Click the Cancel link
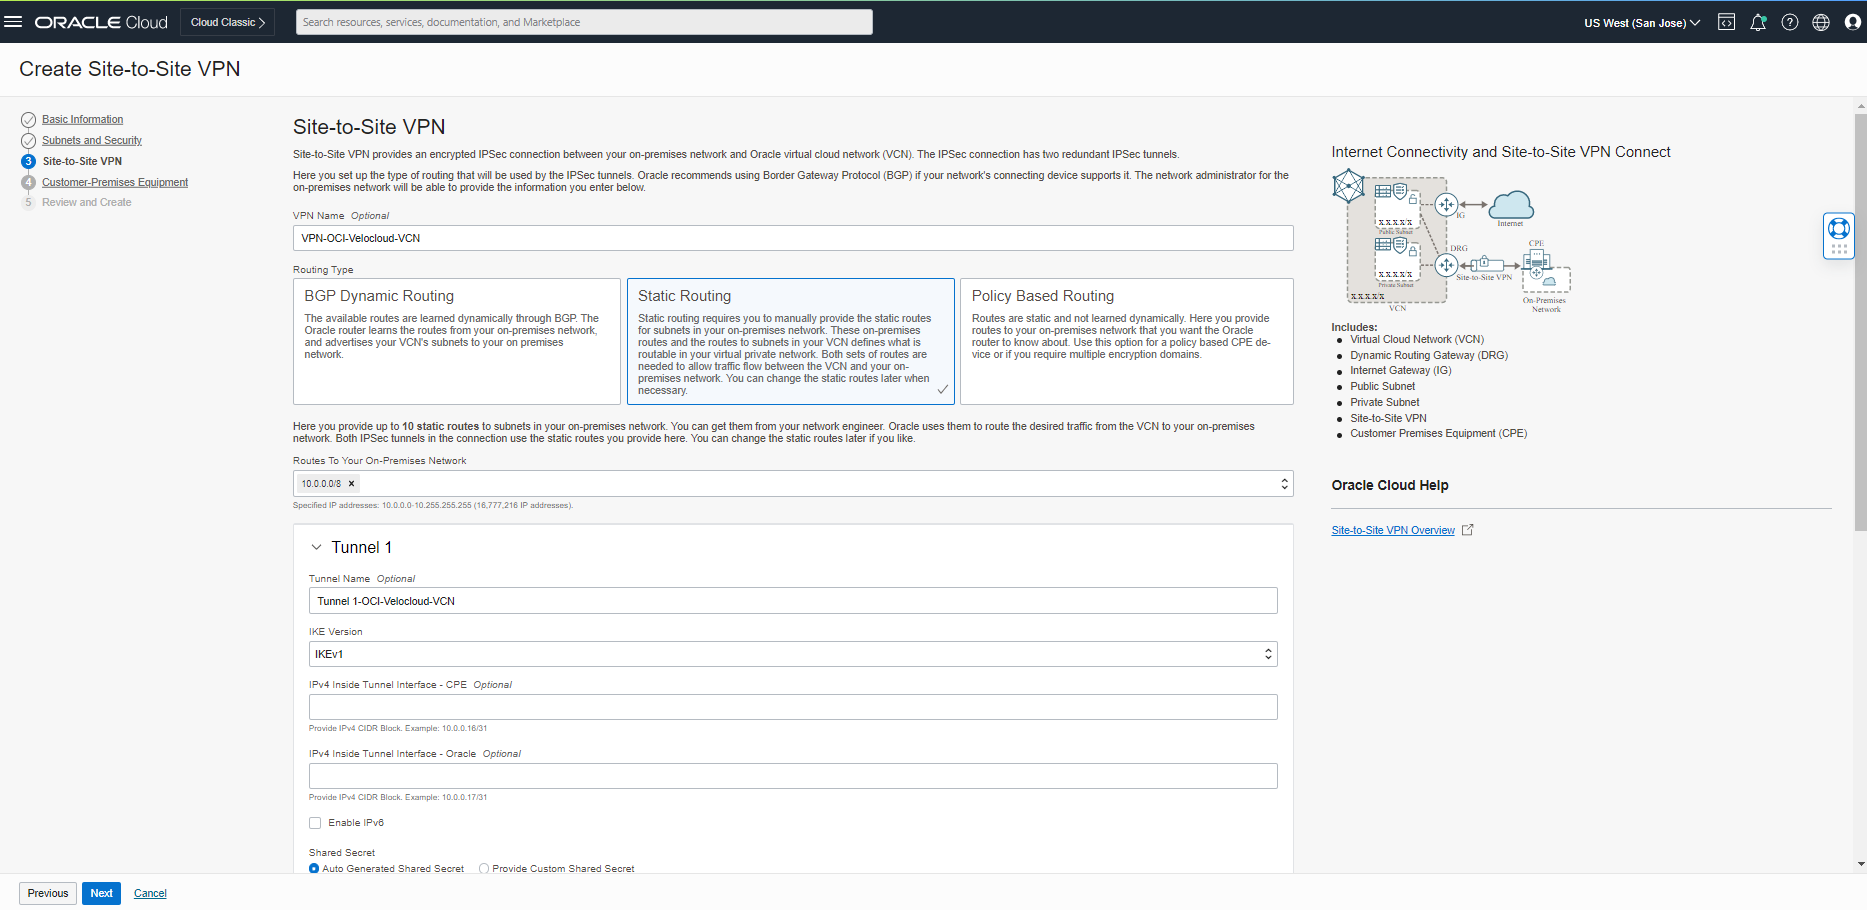This screenshot has height=910, width=1867. 150,894
